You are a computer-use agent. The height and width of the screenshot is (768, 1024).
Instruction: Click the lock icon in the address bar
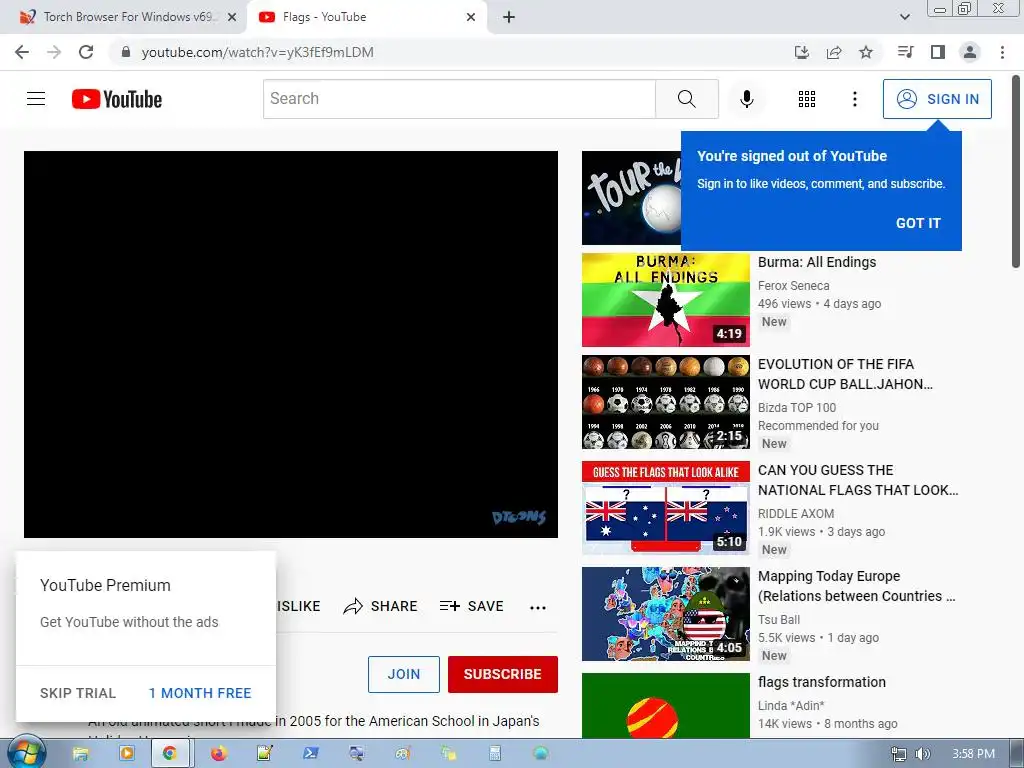coord(126,52)
